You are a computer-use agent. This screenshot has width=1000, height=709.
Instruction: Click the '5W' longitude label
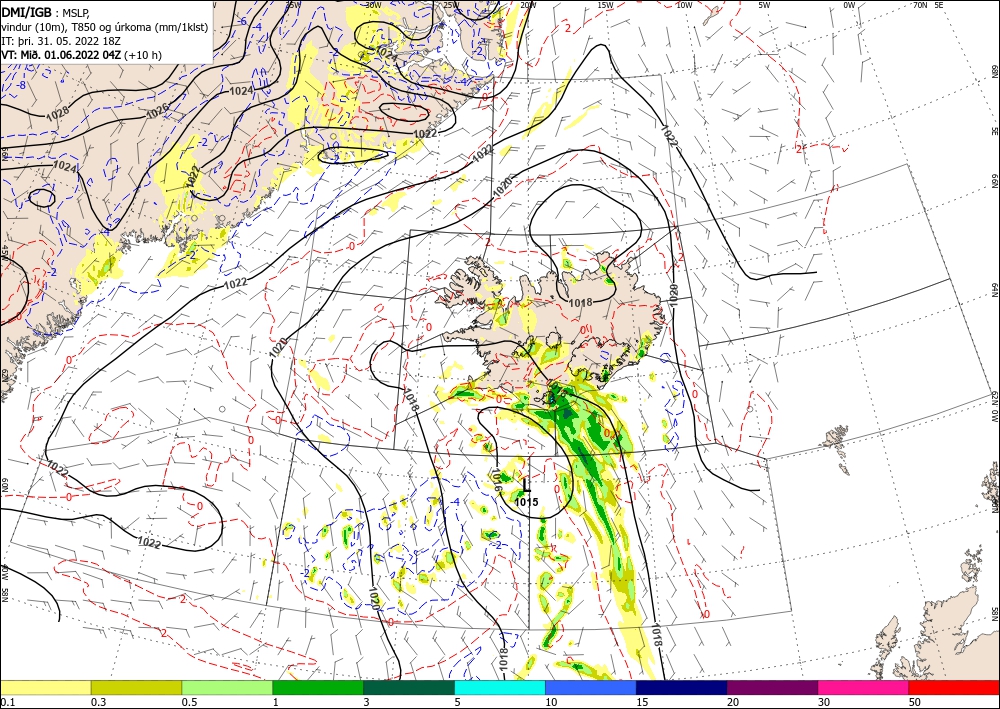click(764, 5)
